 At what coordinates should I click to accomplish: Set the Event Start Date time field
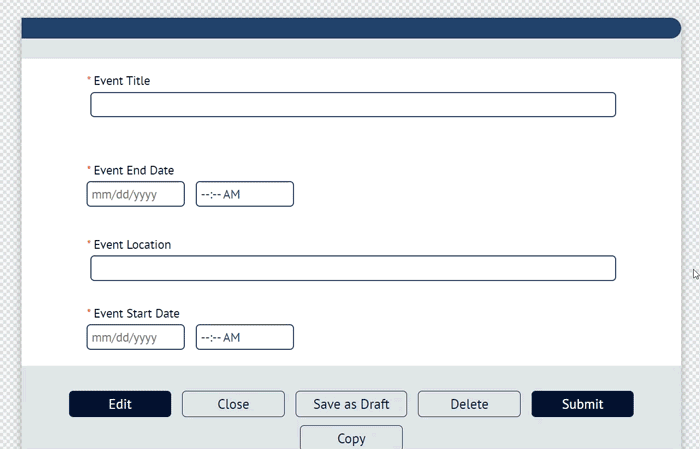point(245,337)
